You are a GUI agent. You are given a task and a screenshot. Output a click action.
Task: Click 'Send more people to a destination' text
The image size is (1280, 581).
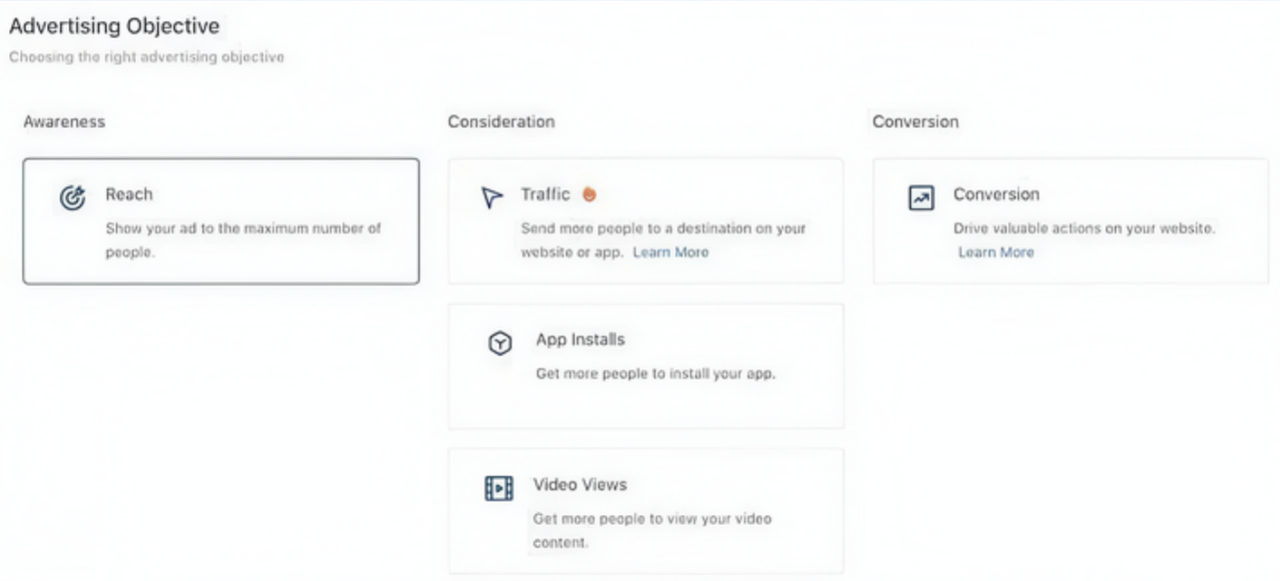pos(663,240)
